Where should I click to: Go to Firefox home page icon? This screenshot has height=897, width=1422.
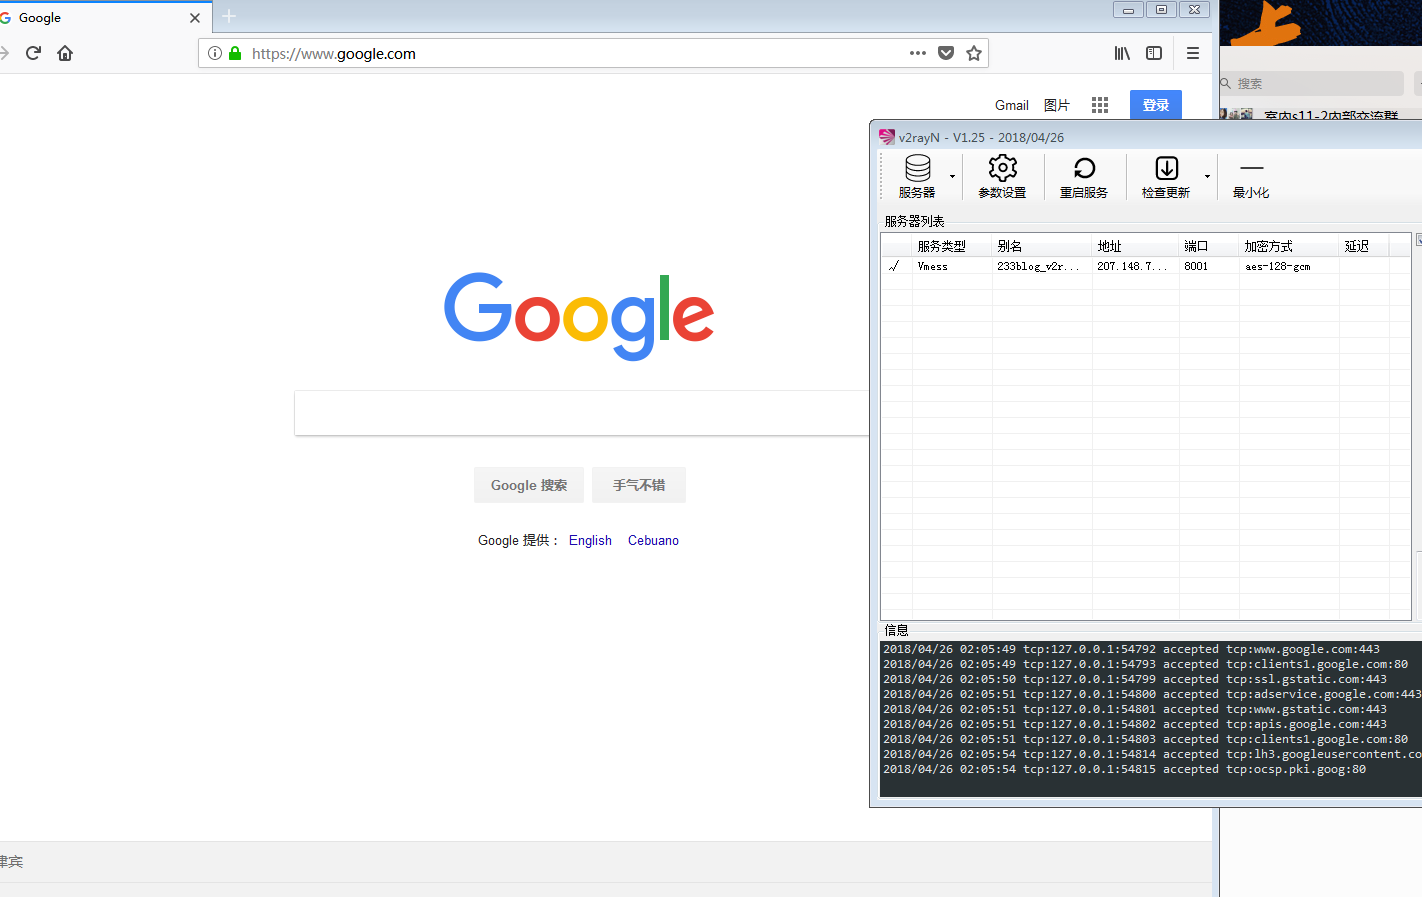(x=65, y=53)
